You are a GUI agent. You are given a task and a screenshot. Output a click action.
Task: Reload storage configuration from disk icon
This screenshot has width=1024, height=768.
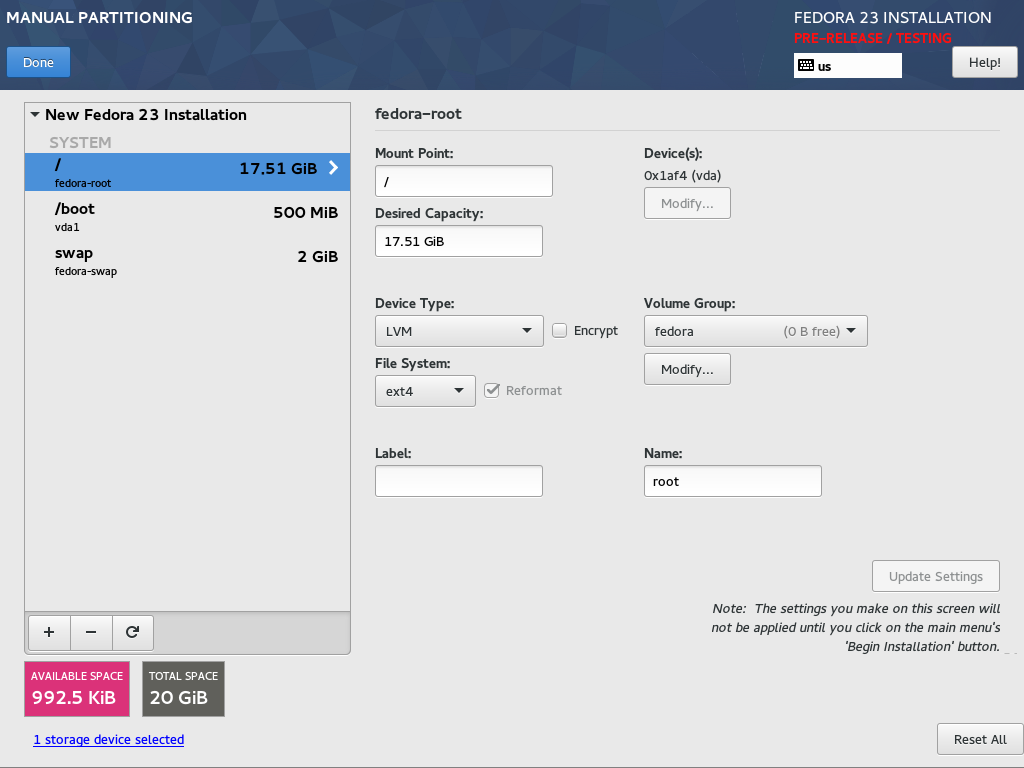[133, 632]
